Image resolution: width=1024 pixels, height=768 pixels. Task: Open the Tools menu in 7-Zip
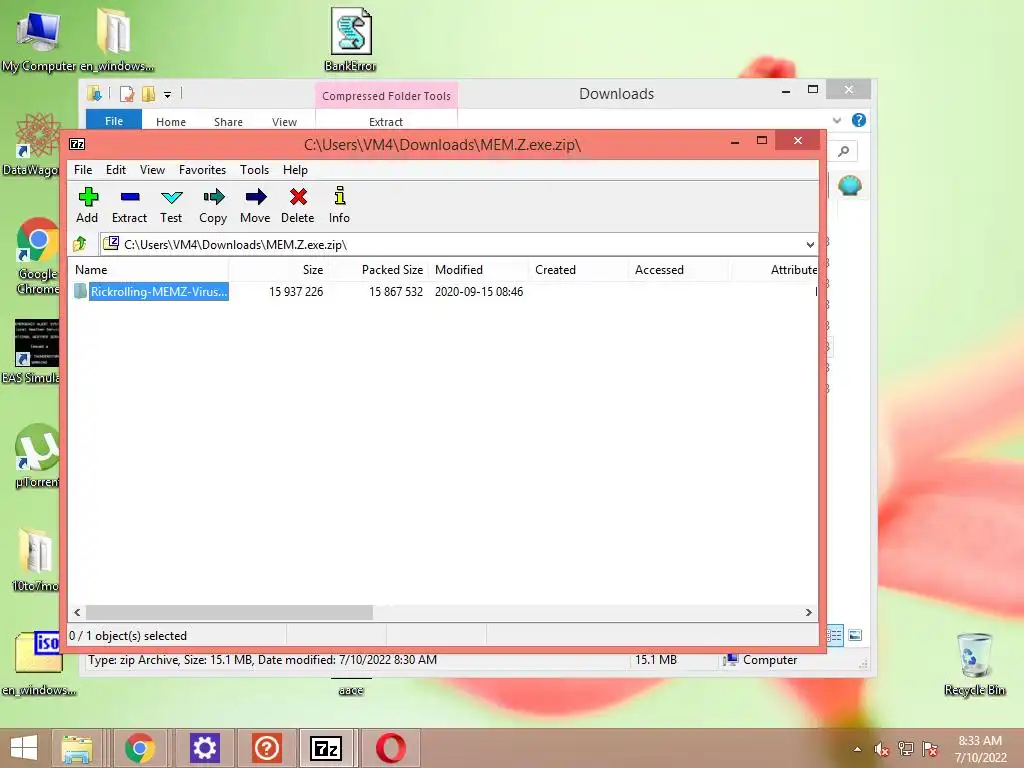254,170
